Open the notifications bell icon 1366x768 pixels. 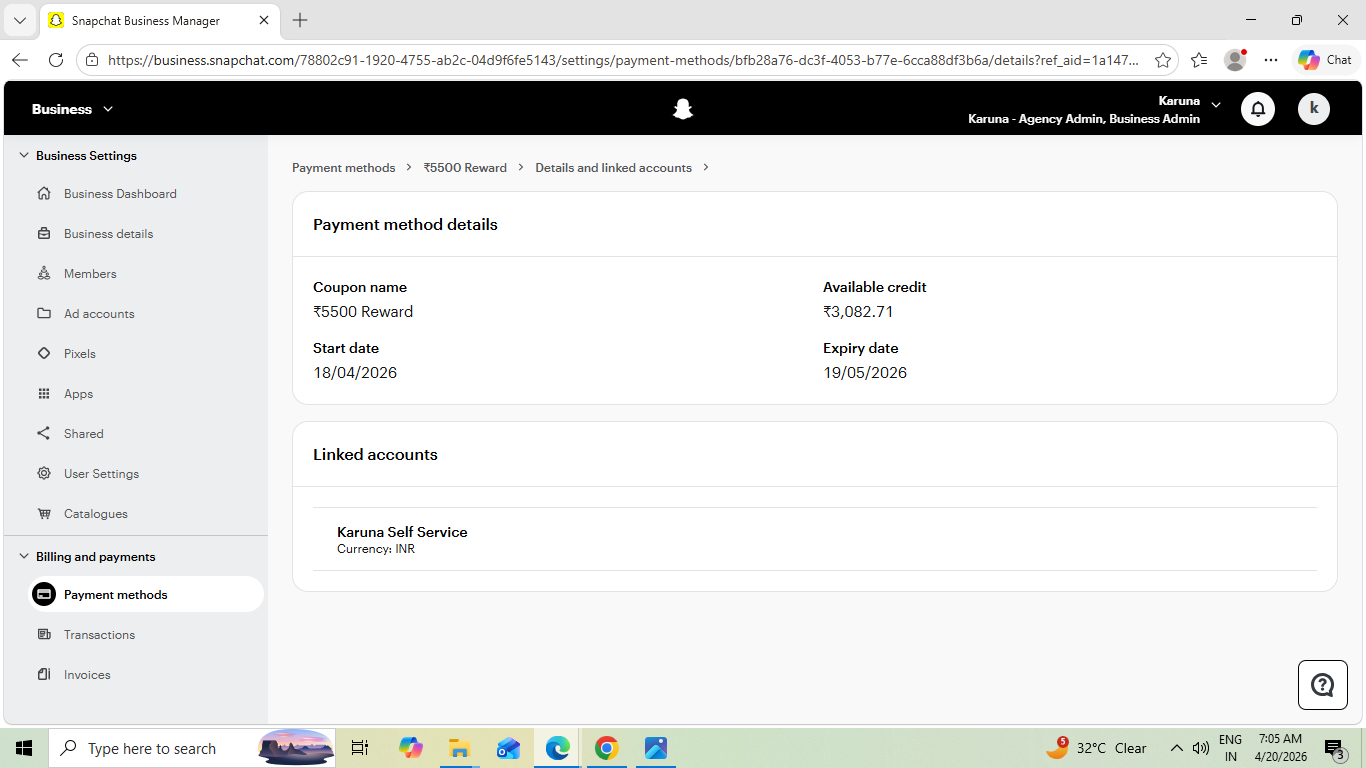pos(1258,109)
